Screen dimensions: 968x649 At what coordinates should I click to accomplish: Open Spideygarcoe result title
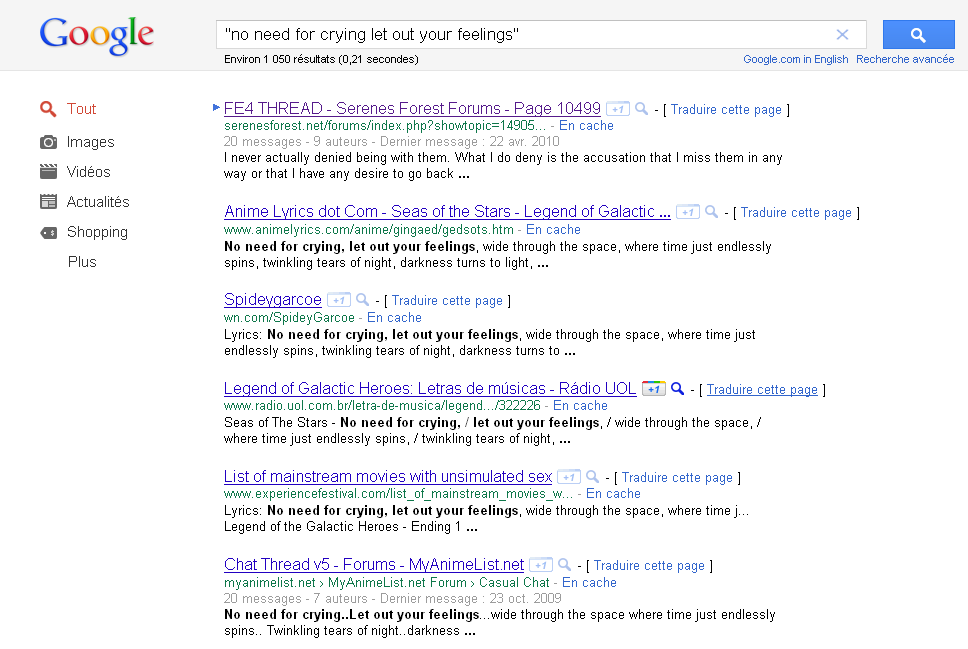point(272,299)
